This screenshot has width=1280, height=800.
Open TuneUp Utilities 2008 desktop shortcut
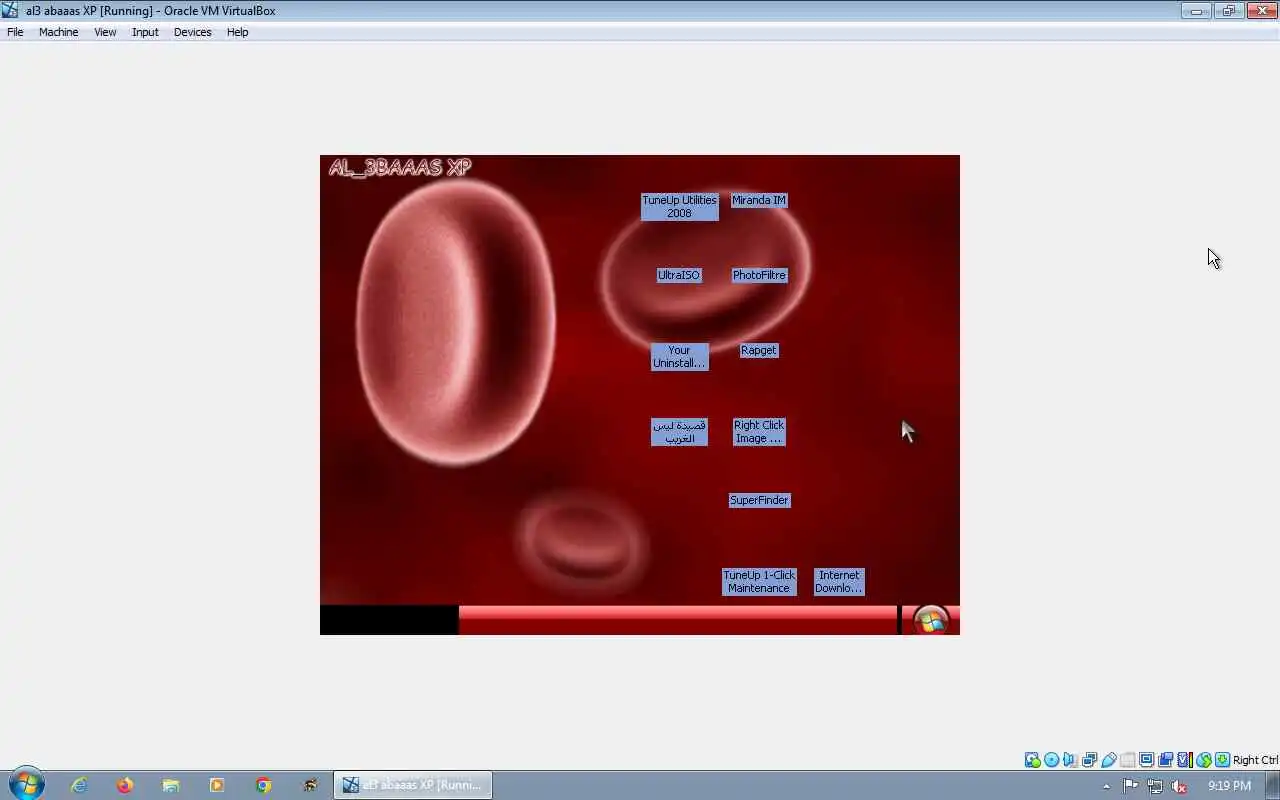coord(679,206)
